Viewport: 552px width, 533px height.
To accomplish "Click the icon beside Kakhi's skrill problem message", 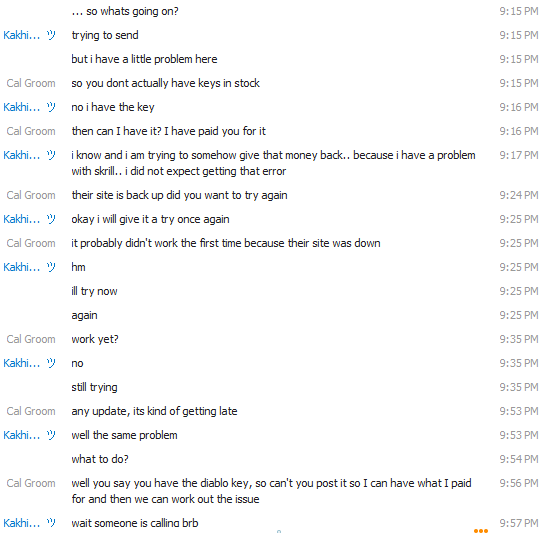I will point(51,155).
